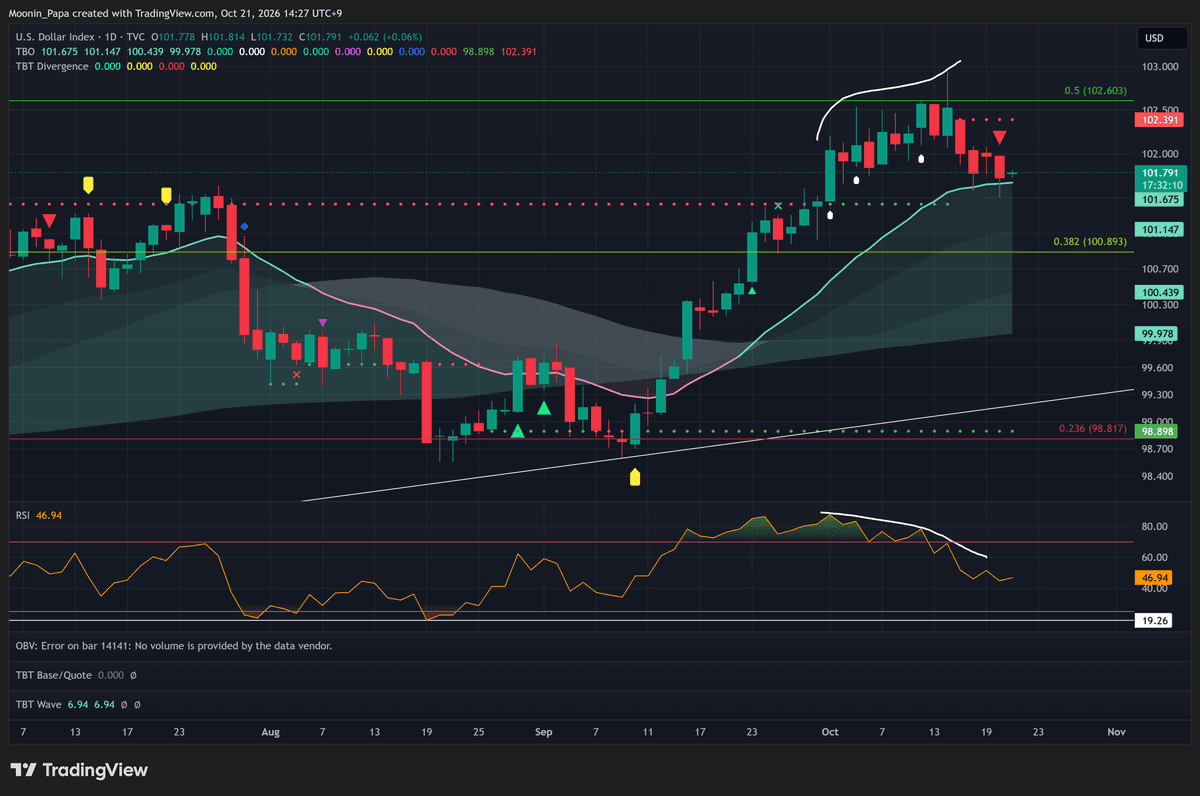
Task: Select the RSI pane legend label
Action: 23,514
